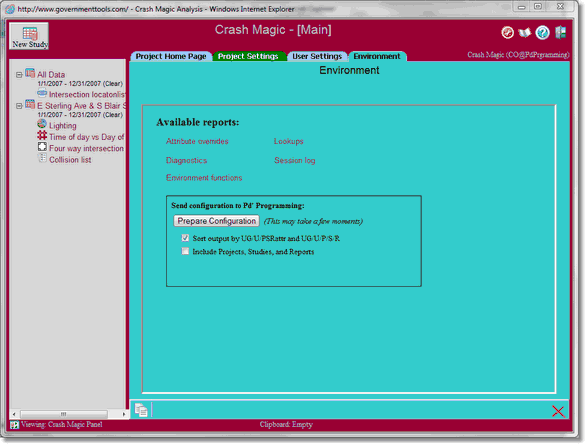Open the Collision list report
The width and height of the screenshot is (586, 445).
(70, 160)
